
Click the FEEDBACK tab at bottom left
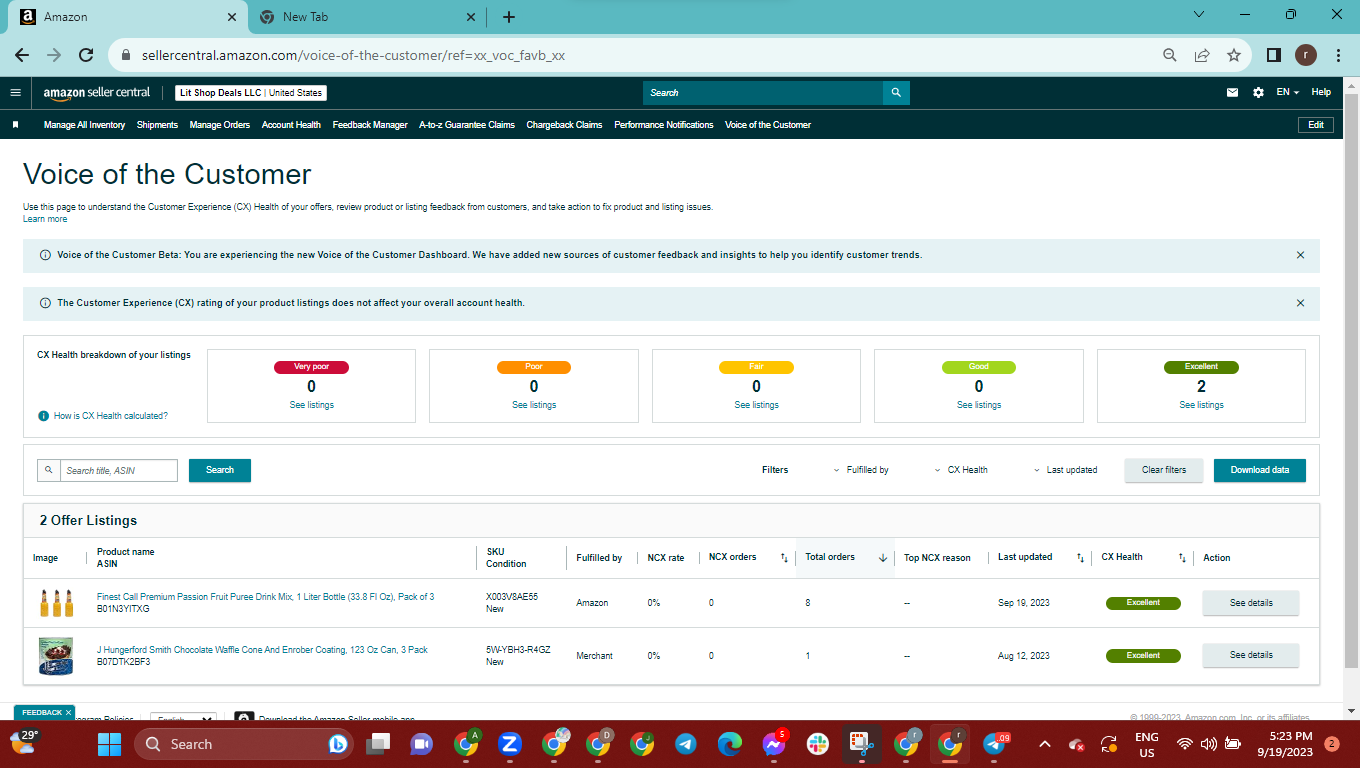pos(44,712)
